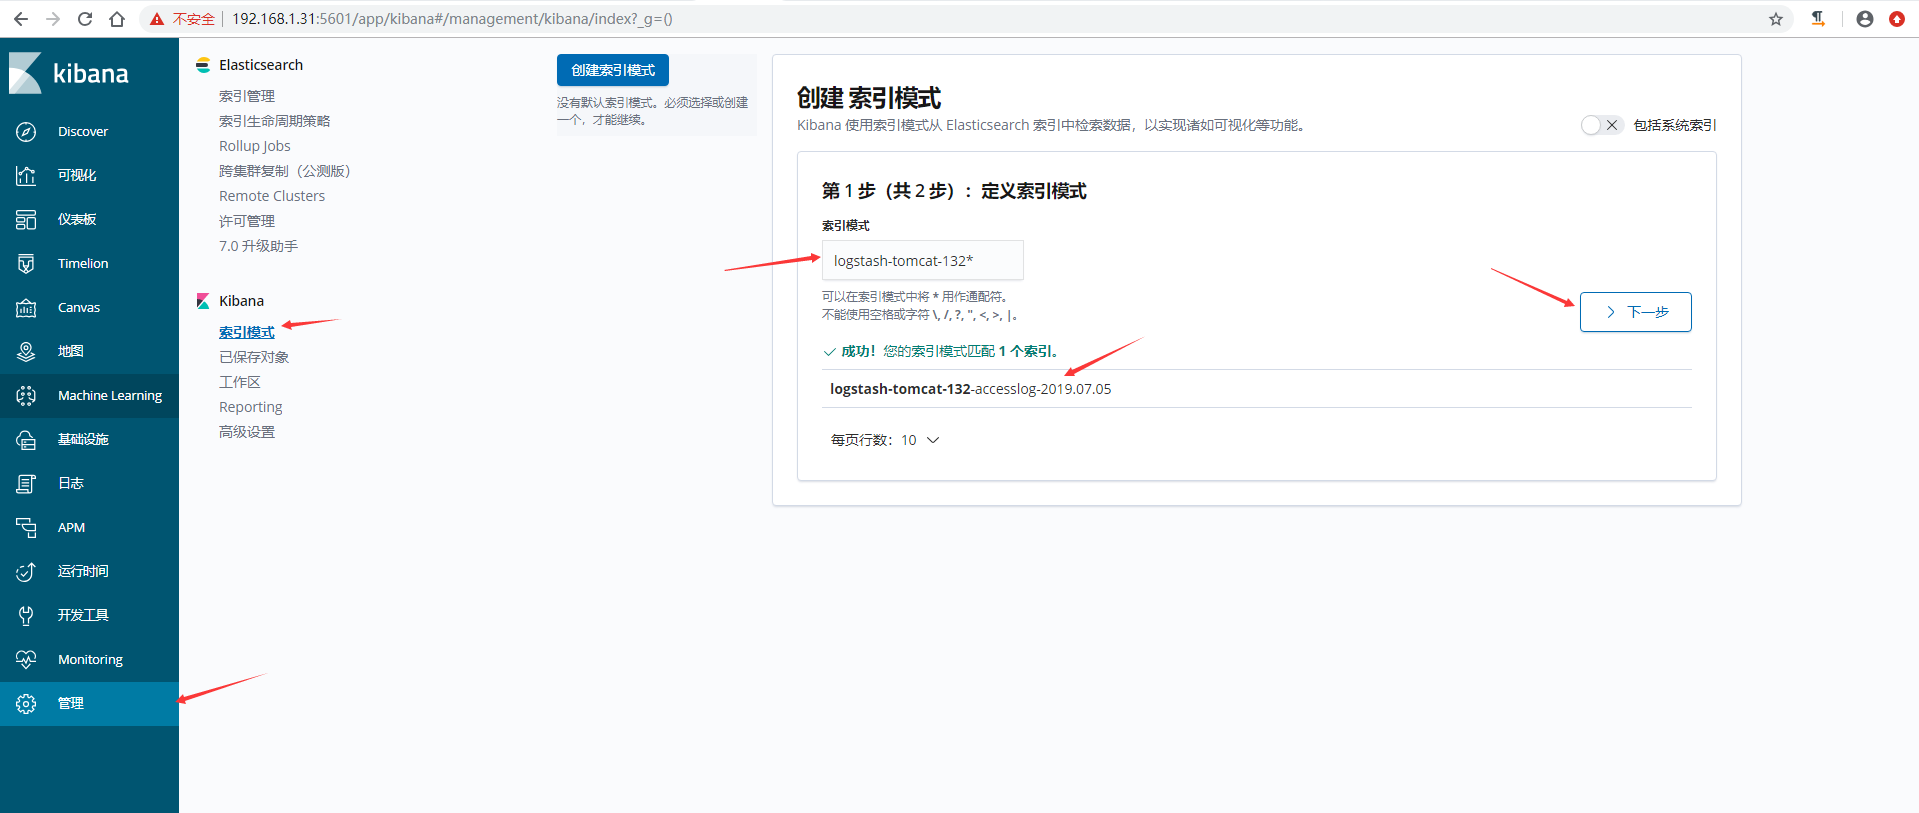Select Remote Clusters menu item

272,196
